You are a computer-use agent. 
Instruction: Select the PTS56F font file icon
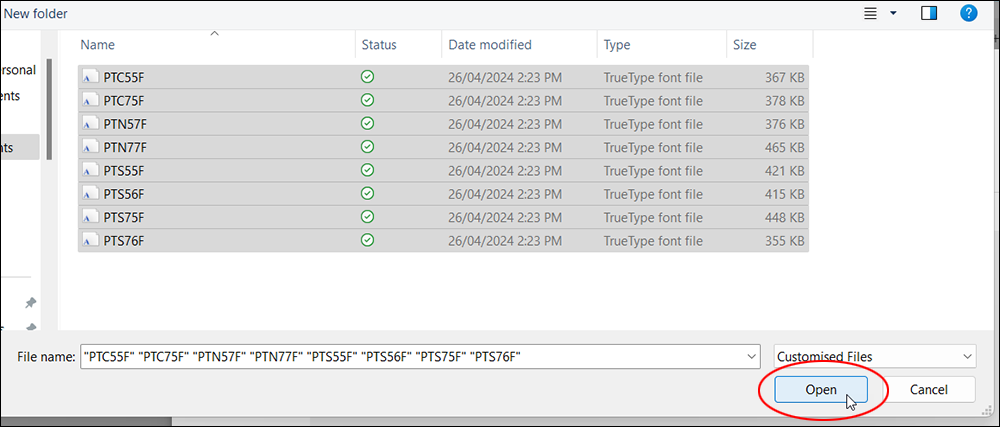[x=91, y=194]
